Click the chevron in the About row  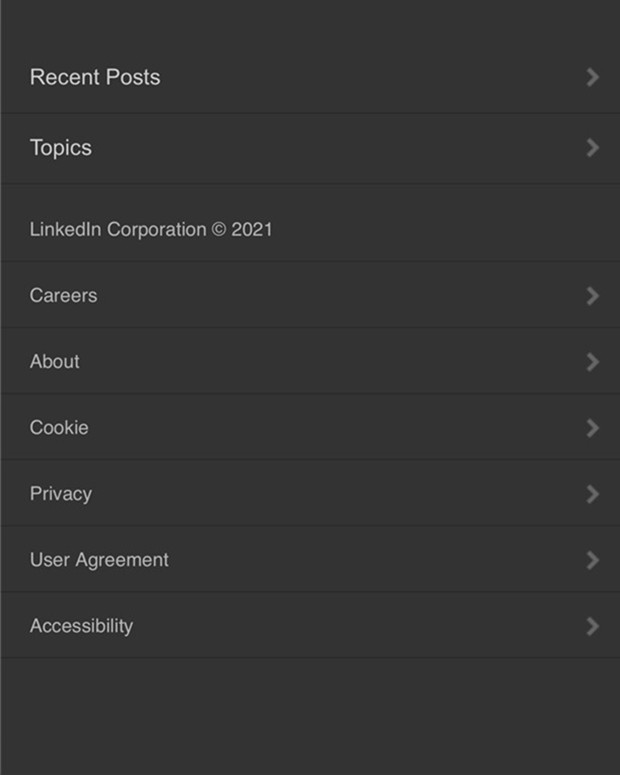[592, 362]
